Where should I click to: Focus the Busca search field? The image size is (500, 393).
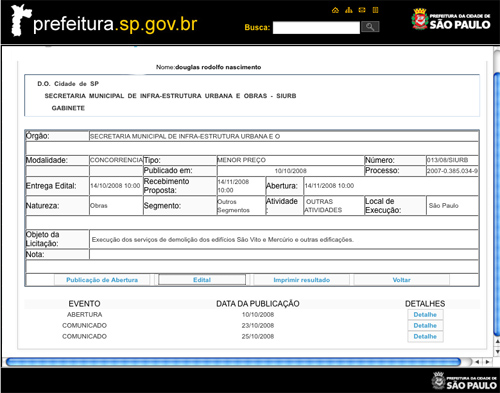coord(316,27)
